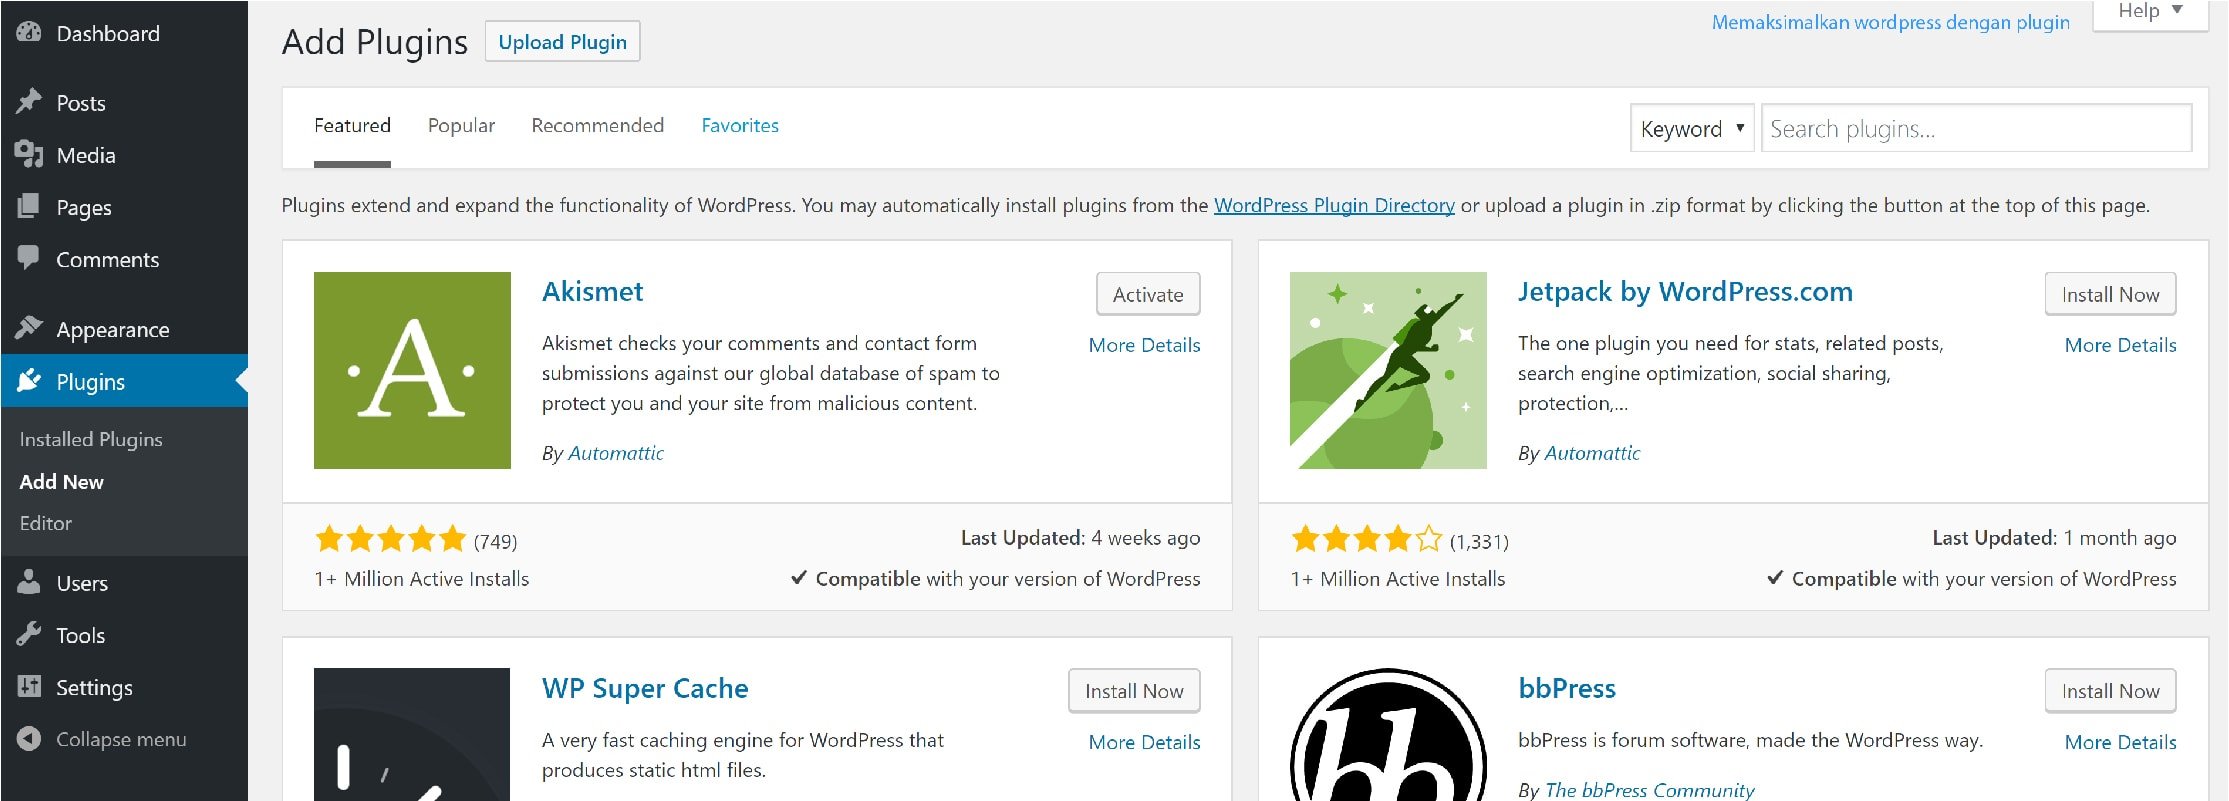Click the Plugins plug icon

pyautogui.click(x=29, y=380)
